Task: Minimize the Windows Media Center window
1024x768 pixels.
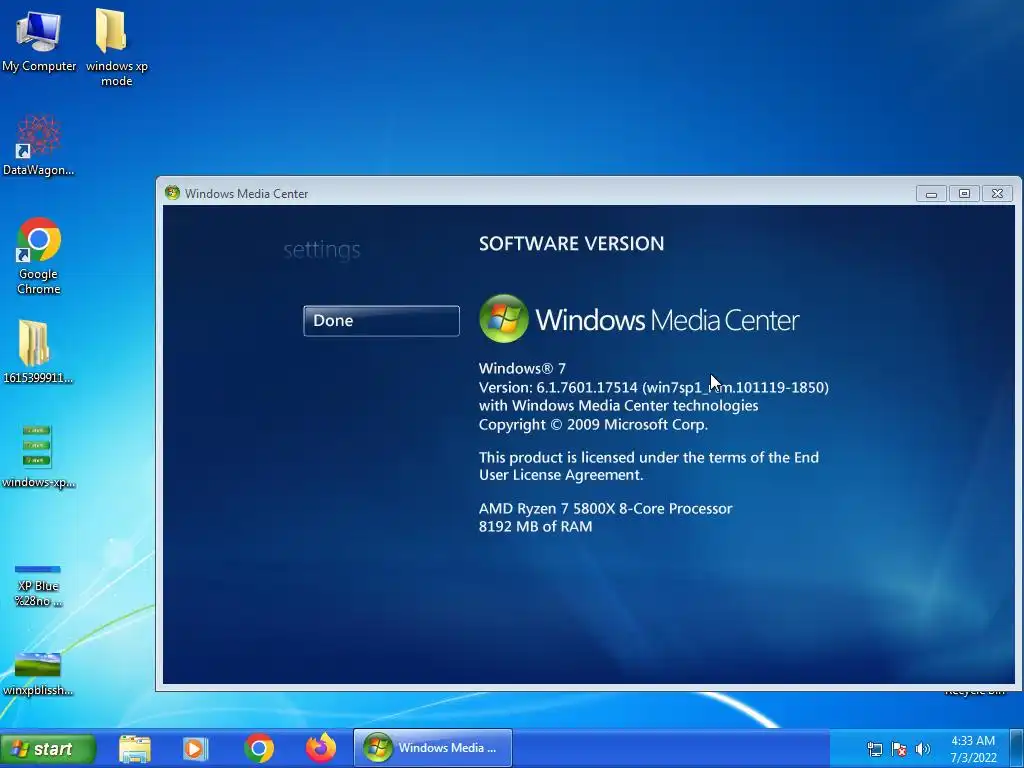Action: (931, 193)
